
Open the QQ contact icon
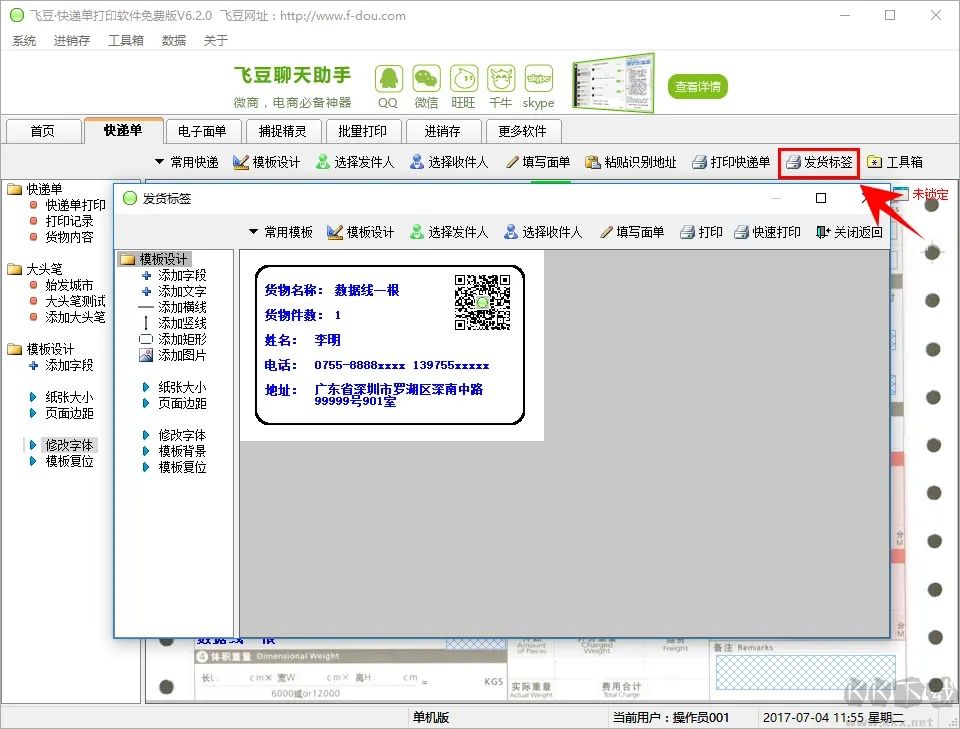[x=388, y=79]
